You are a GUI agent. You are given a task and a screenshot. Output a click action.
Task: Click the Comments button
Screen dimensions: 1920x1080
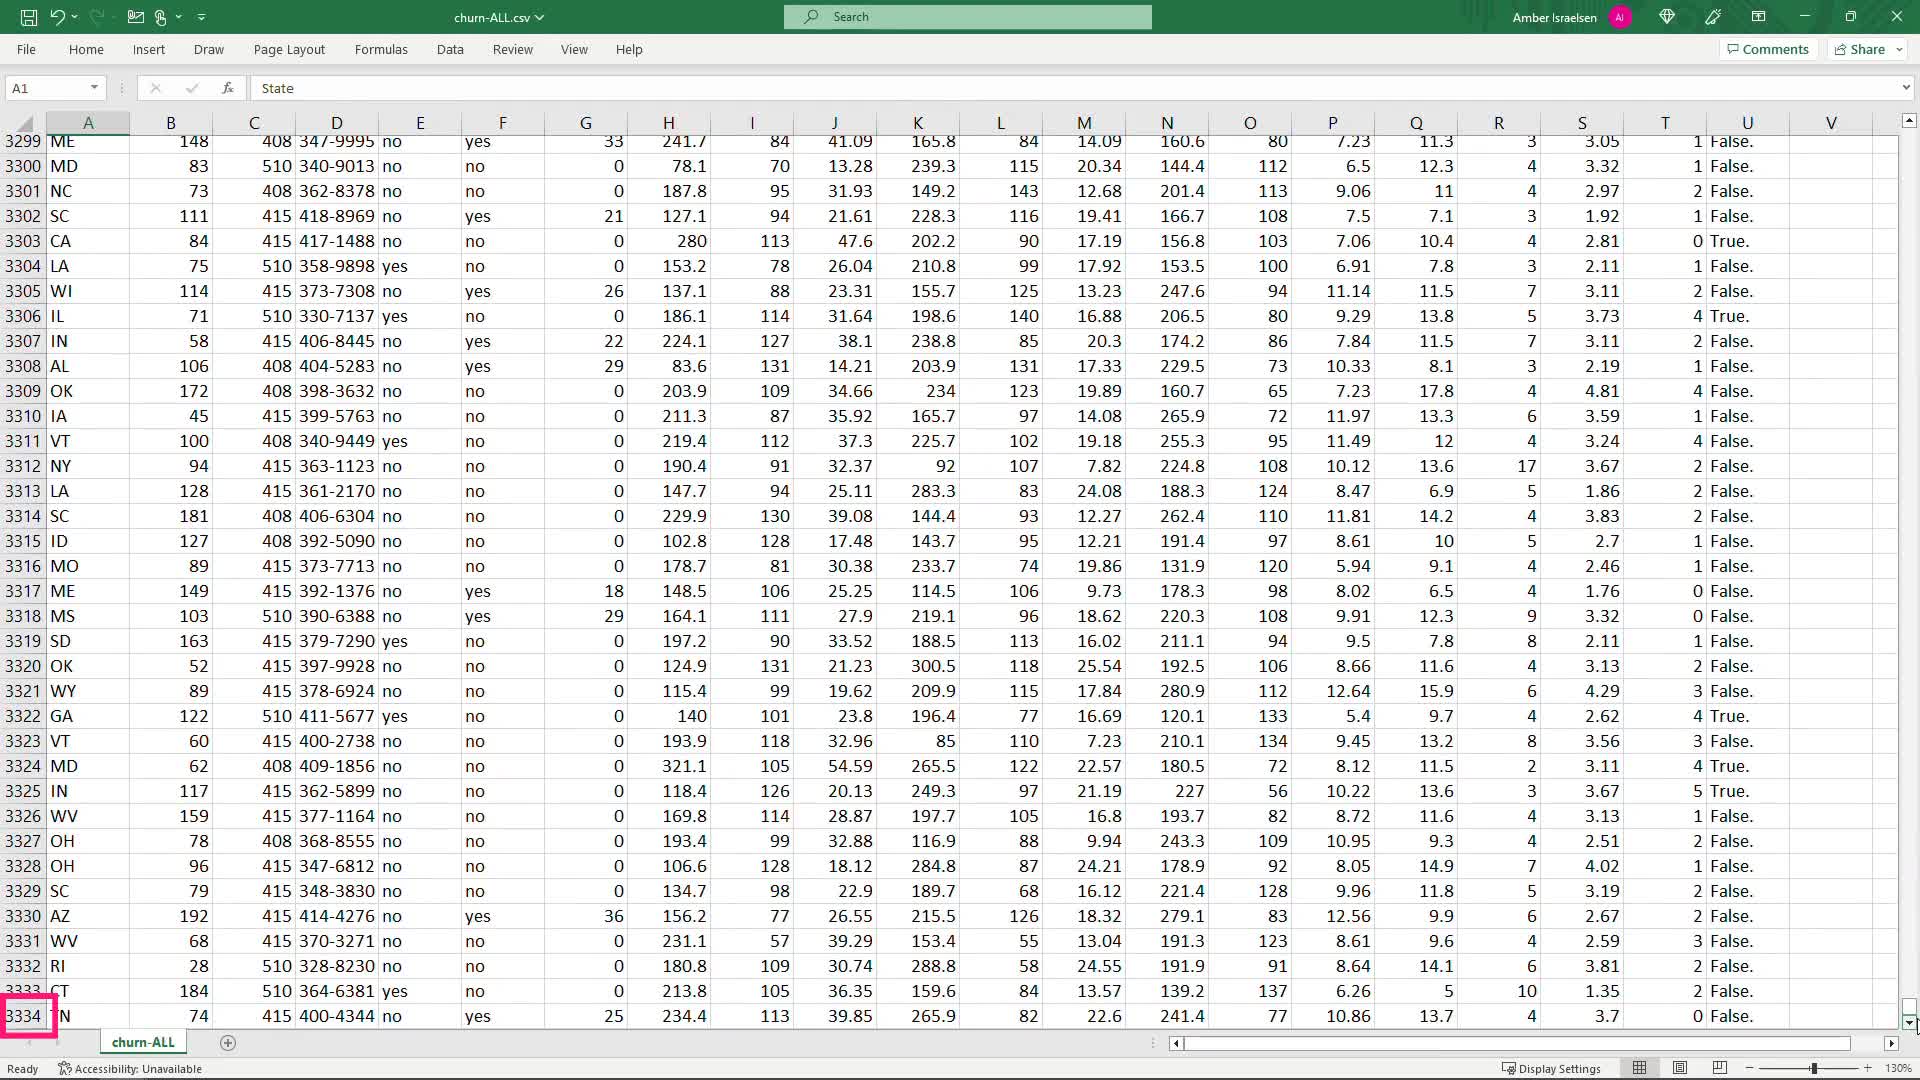coord(1767,49)
